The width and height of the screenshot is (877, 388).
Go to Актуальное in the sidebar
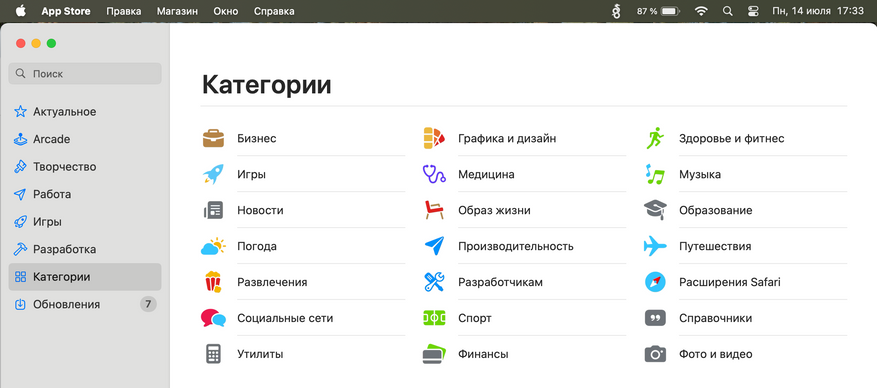[85, 112]
